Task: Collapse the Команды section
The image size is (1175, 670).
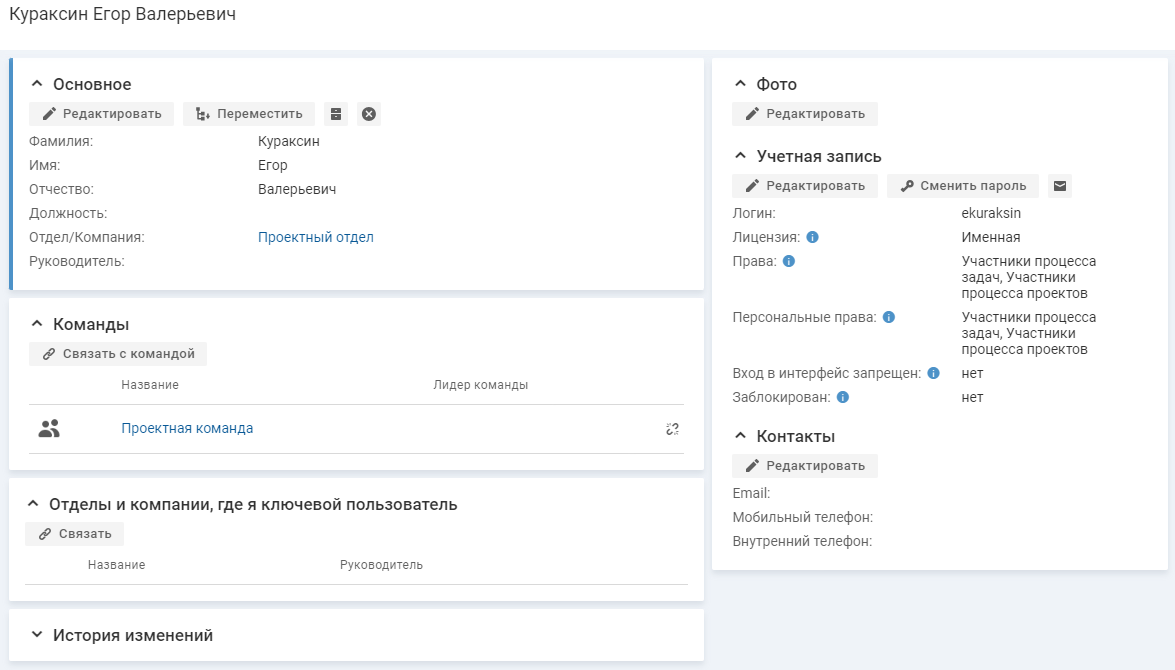Action: click(x=38, y=324)
